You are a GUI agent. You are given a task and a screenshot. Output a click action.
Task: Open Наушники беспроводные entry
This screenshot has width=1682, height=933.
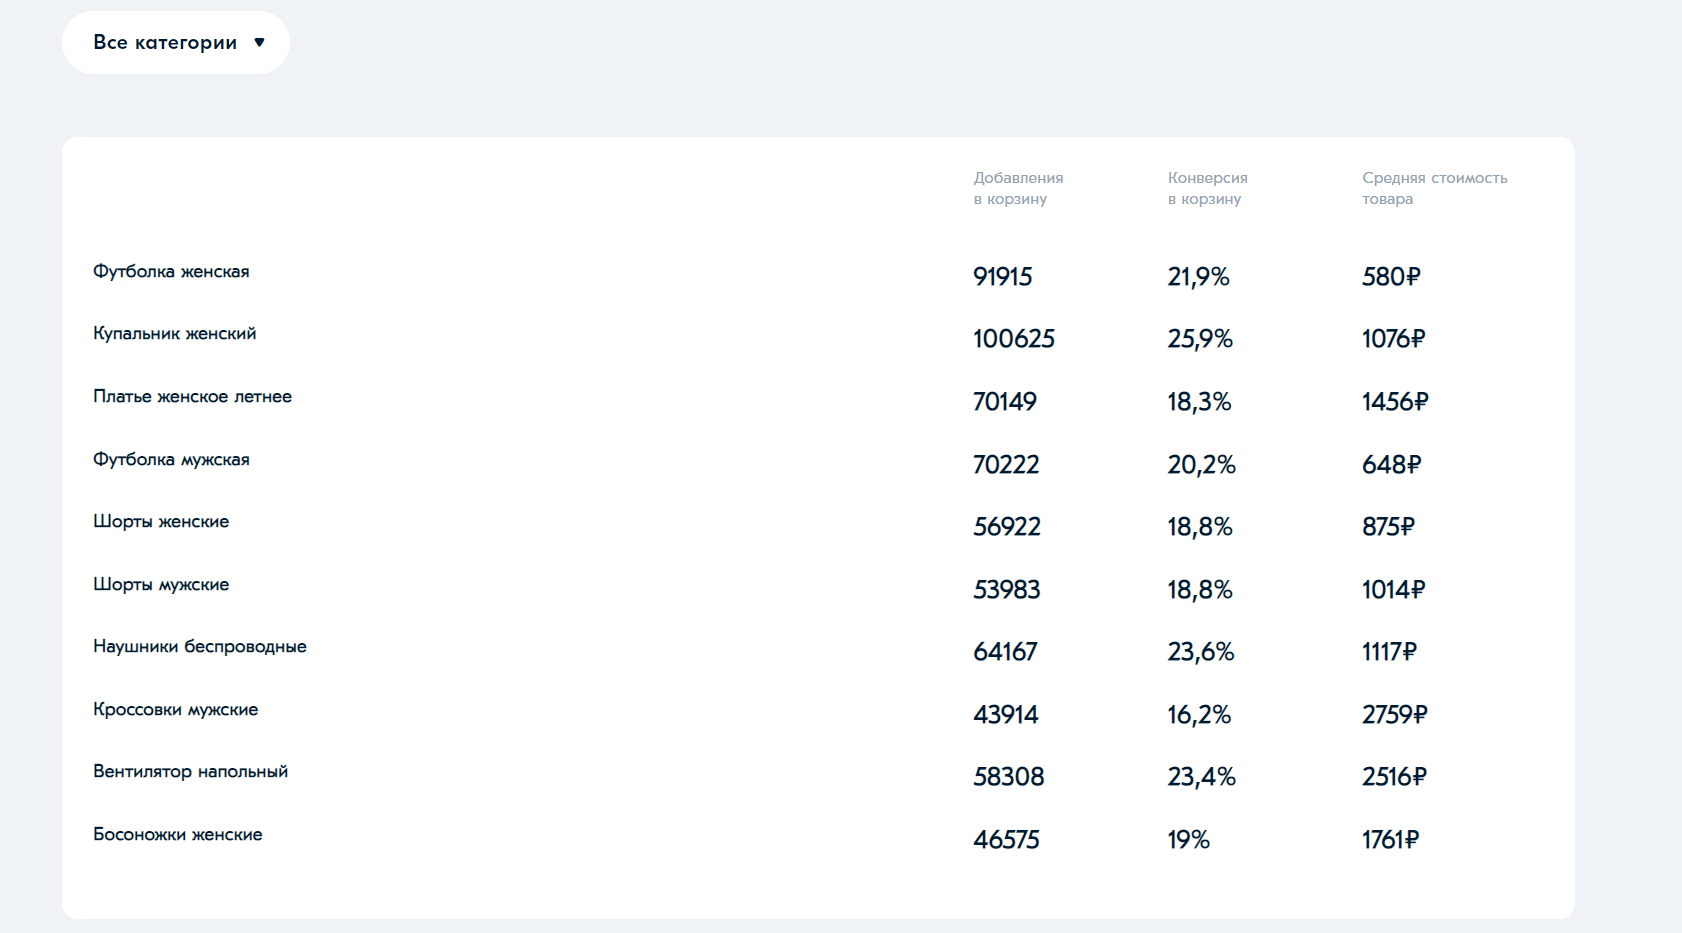click(200, 647)
